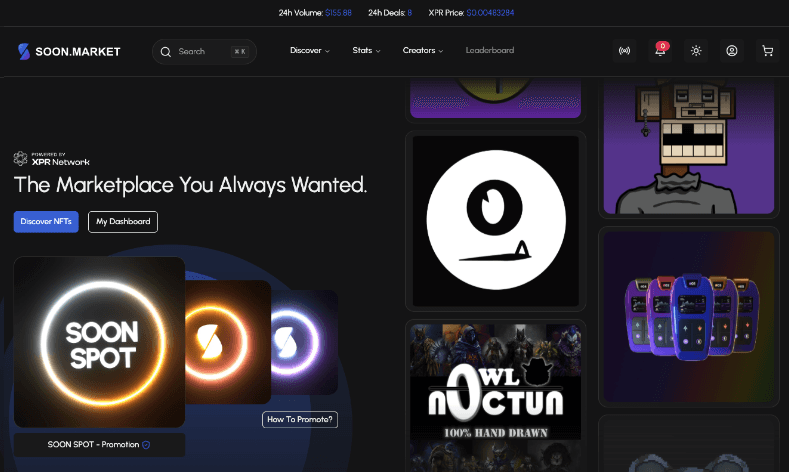Go to the Leaderboard page
Screen dimensions: 789x472
pos(490,50)
